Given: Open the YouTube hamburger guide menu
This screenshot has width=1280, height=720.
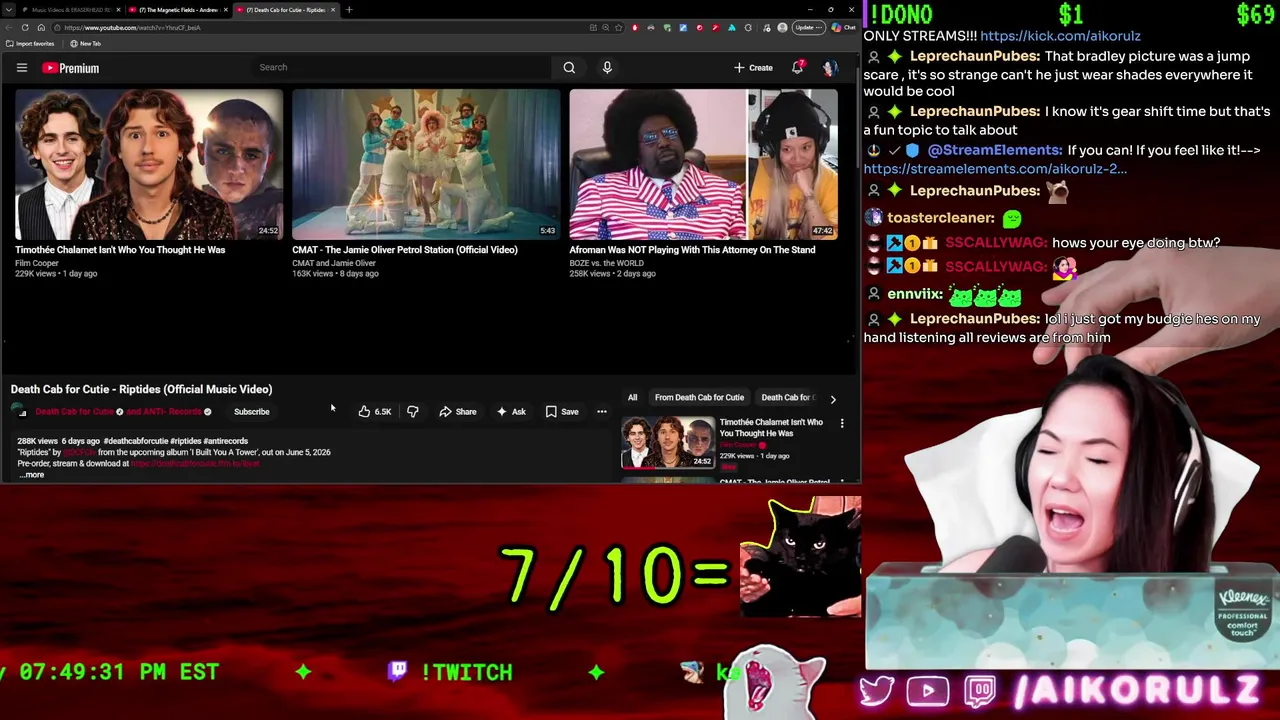Looking at the screenshot, I should [x=21, y=68].
